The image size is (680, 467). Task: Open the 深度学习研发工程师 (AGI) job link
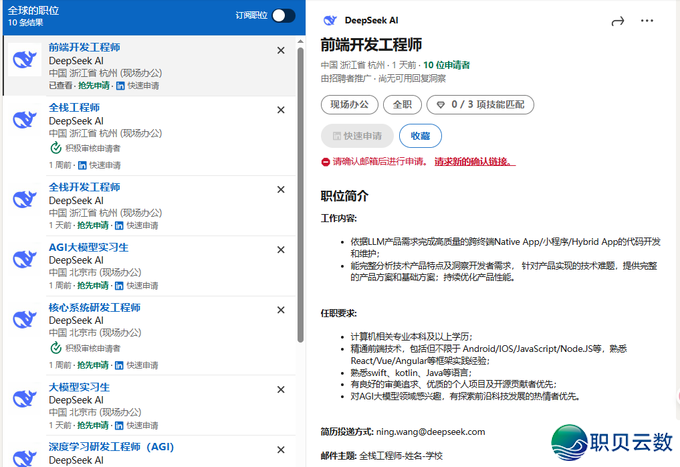(x=111, y=447)
